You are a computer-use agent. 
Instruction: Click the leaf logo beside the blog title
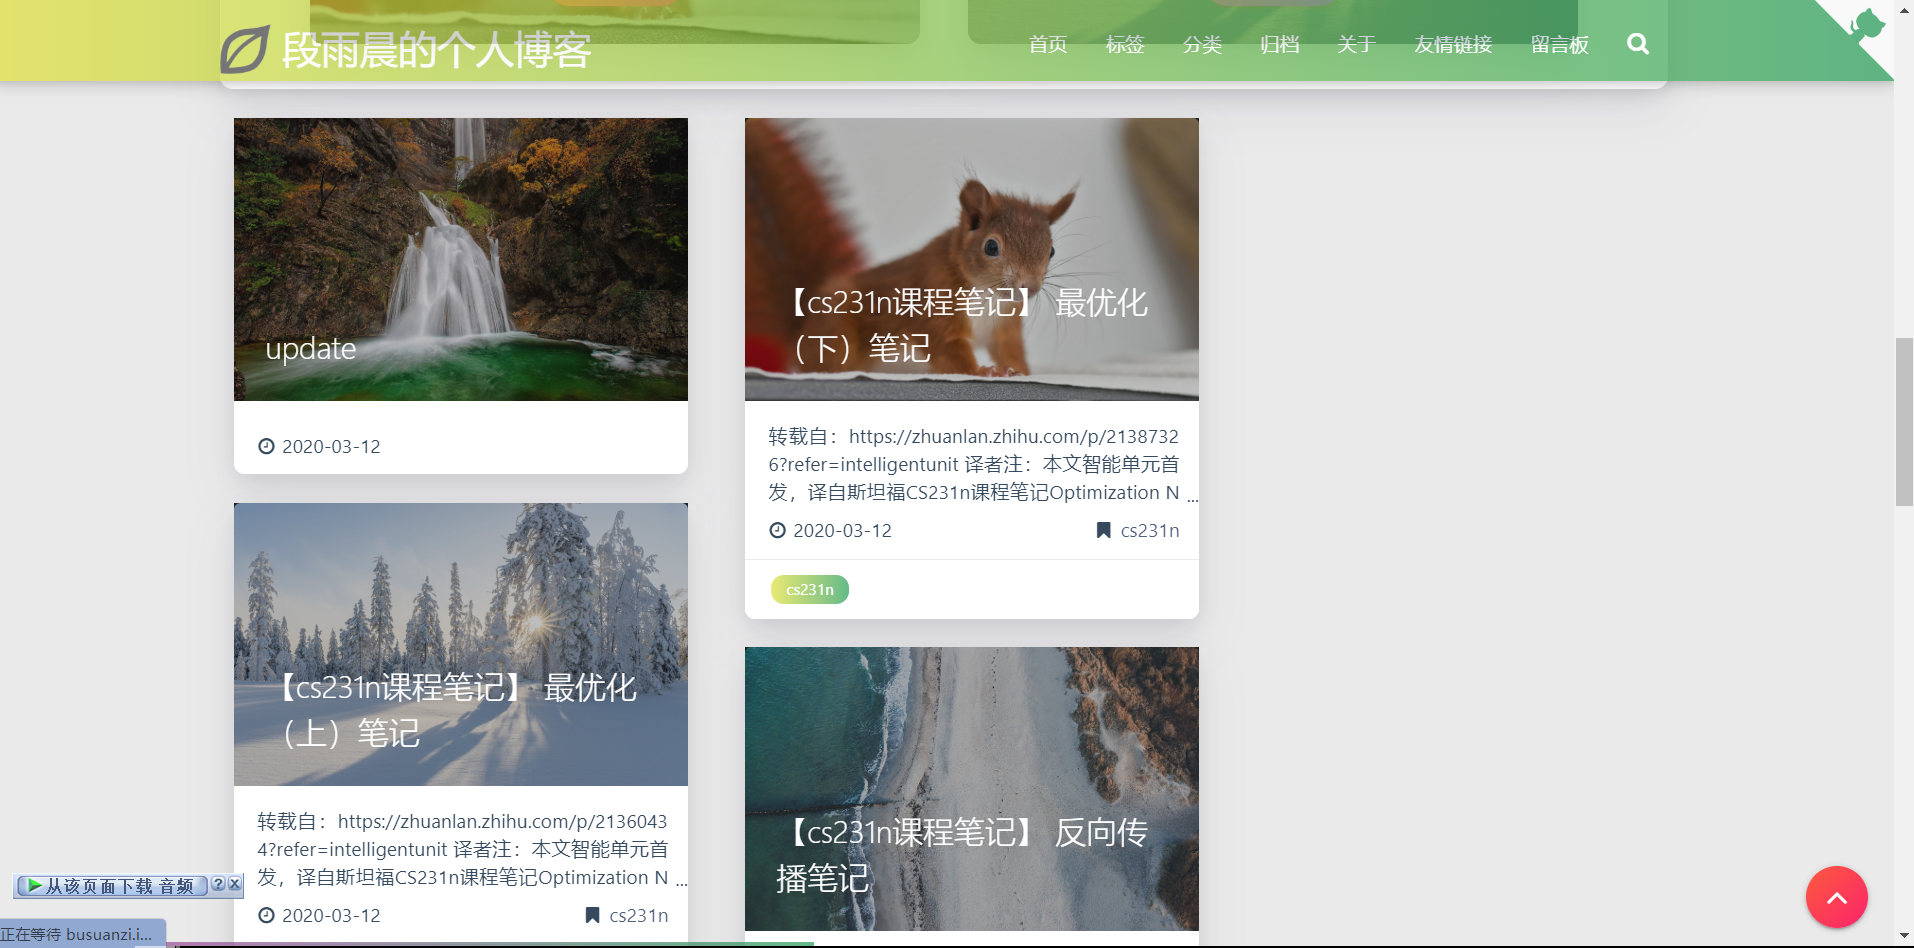coord(244,47)
